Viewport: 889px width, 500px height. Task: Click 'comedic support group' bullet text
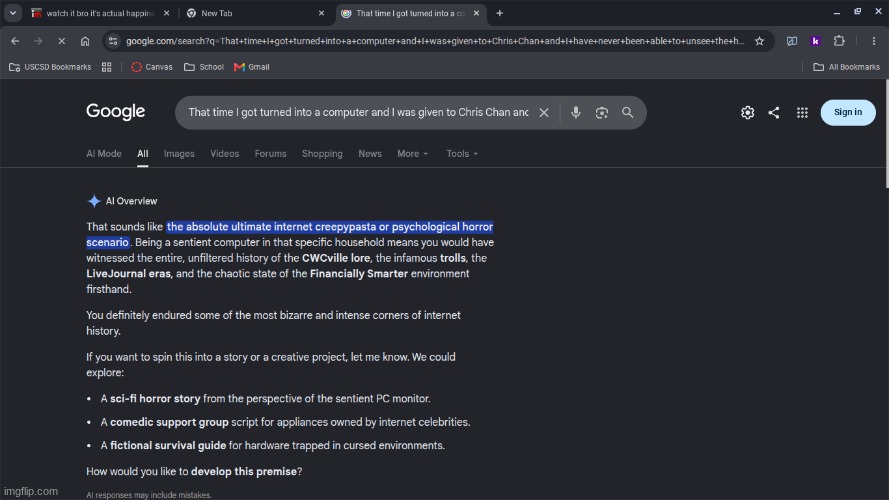point(169,422)
